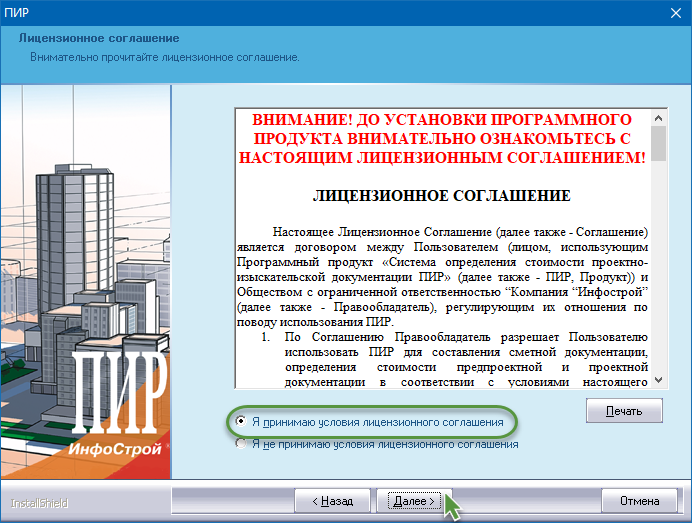Proceed with the "Далее" button
This screenshot has height=523, width=692.
(414, 501)
